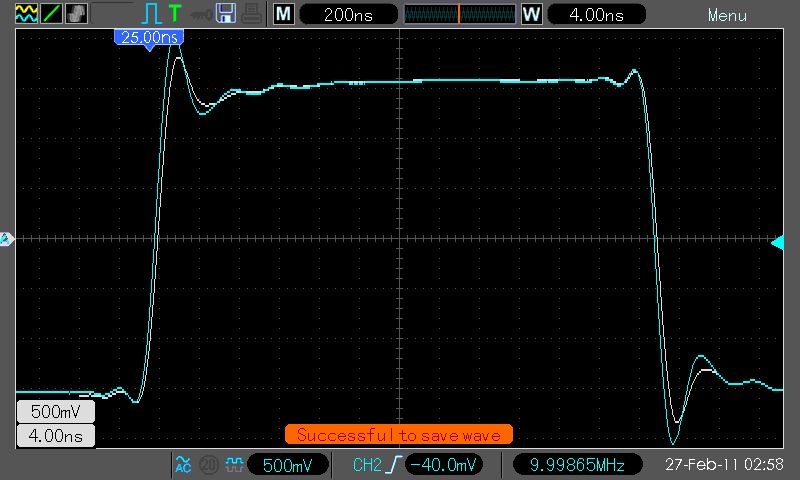Click the AC coupling icon
Image resolution: width=800 pixels, height=480 pixels.
click(183, 464)
